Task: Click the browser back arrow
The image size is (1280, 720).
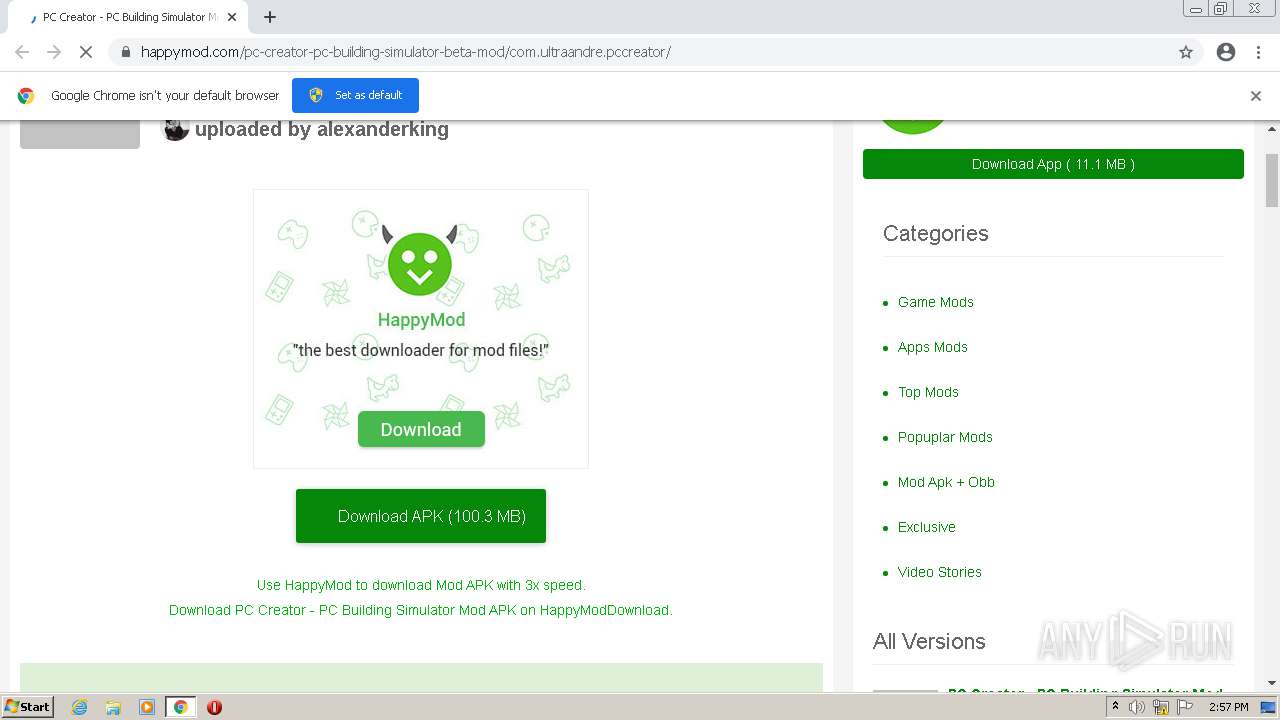Action: pos(22,52)
